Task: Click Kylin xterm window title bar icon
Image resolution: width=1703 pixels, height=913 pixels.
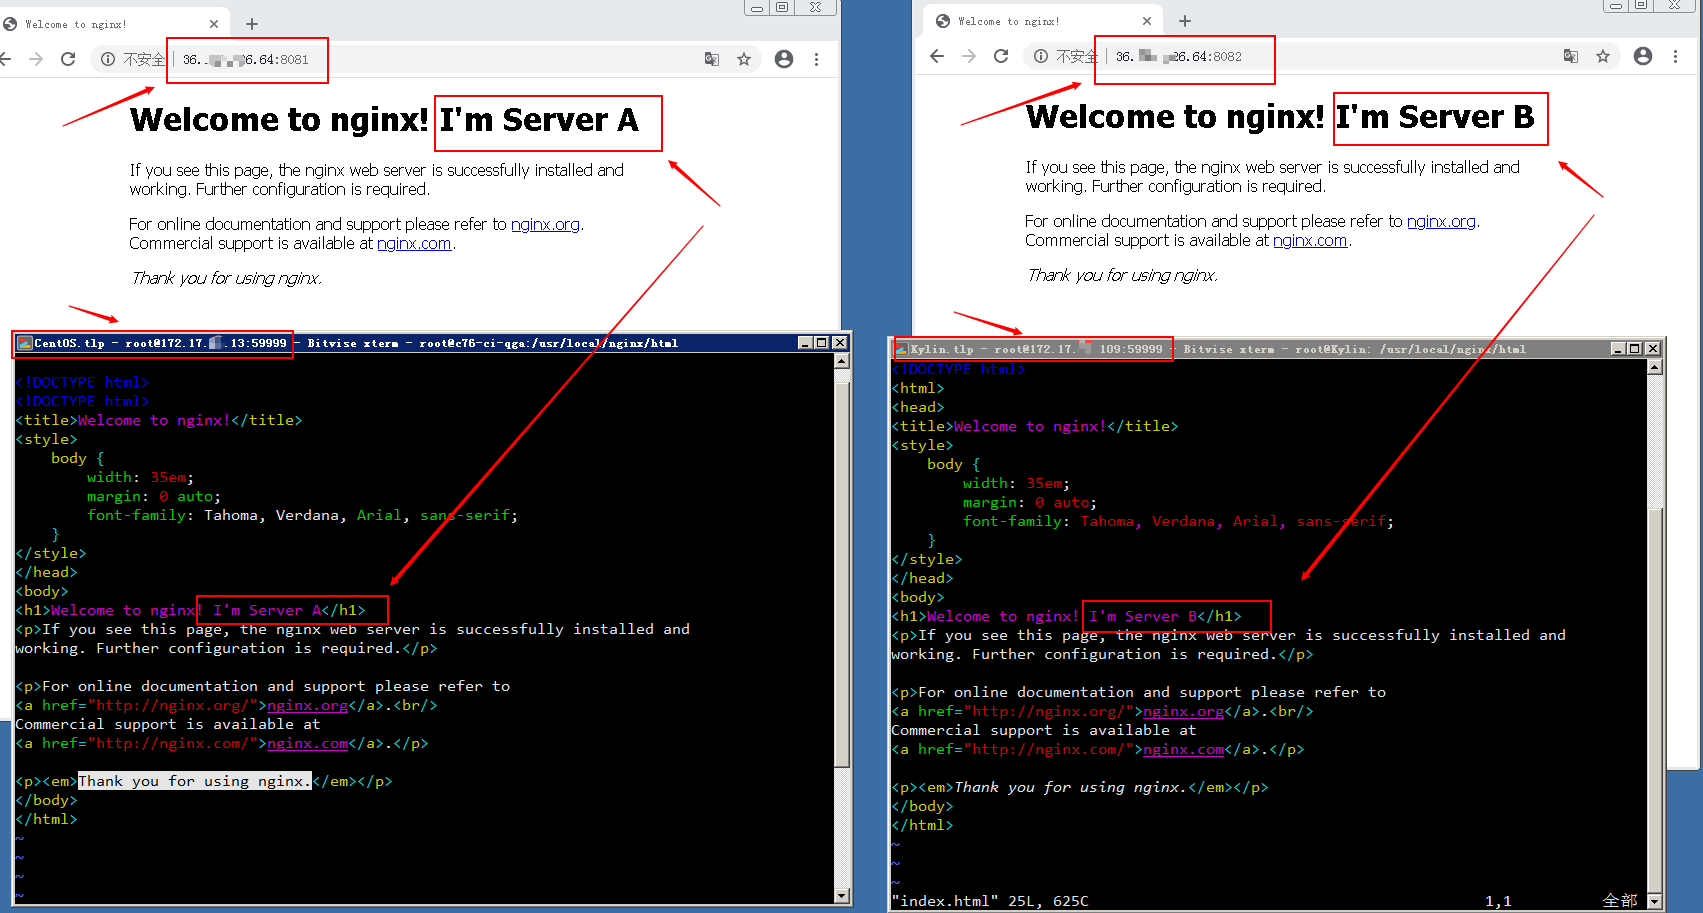Action: point(901,349)
